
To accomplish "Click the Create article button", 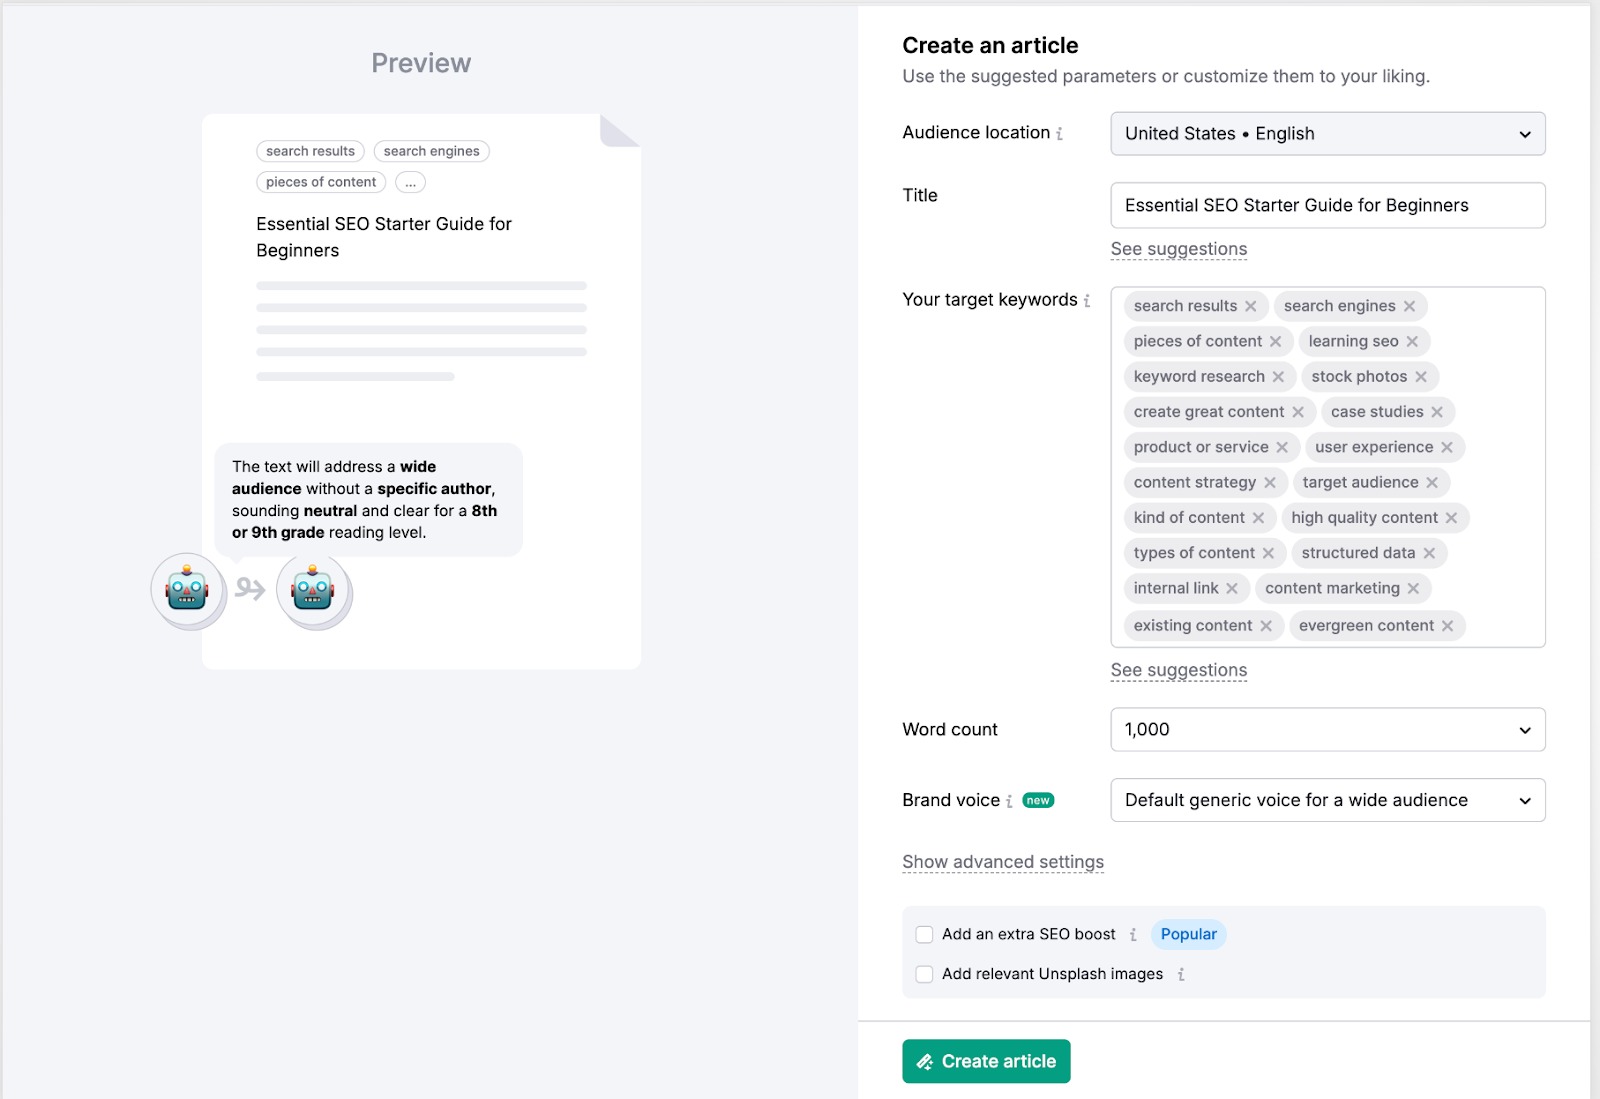I will (x=986, y=1061).
